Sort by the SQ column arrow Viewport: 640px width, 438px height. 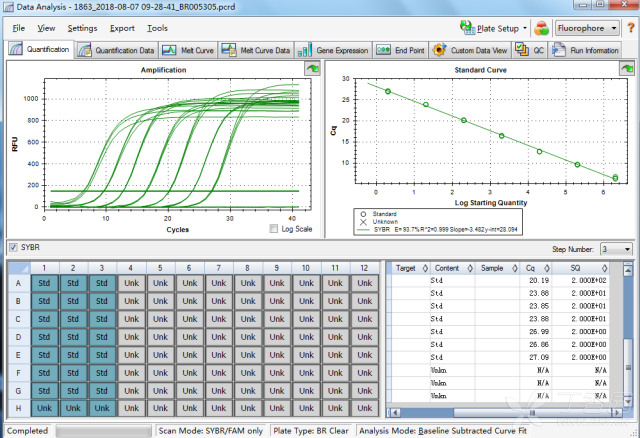click(x=604, y=268)
